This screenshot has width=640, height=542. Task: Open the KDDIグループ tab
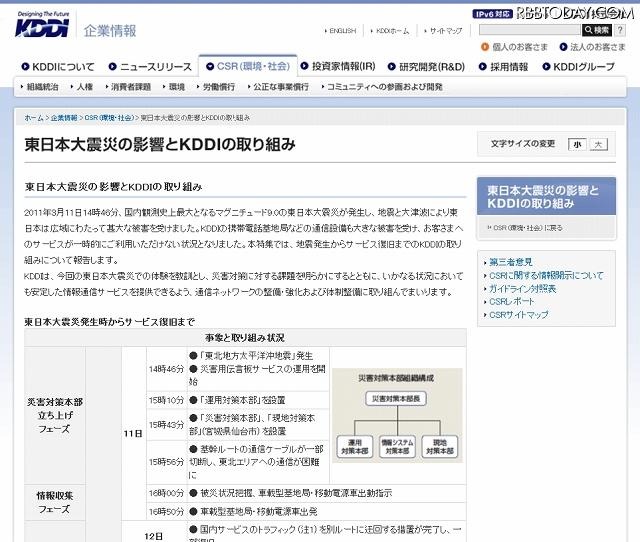point(579,67)
